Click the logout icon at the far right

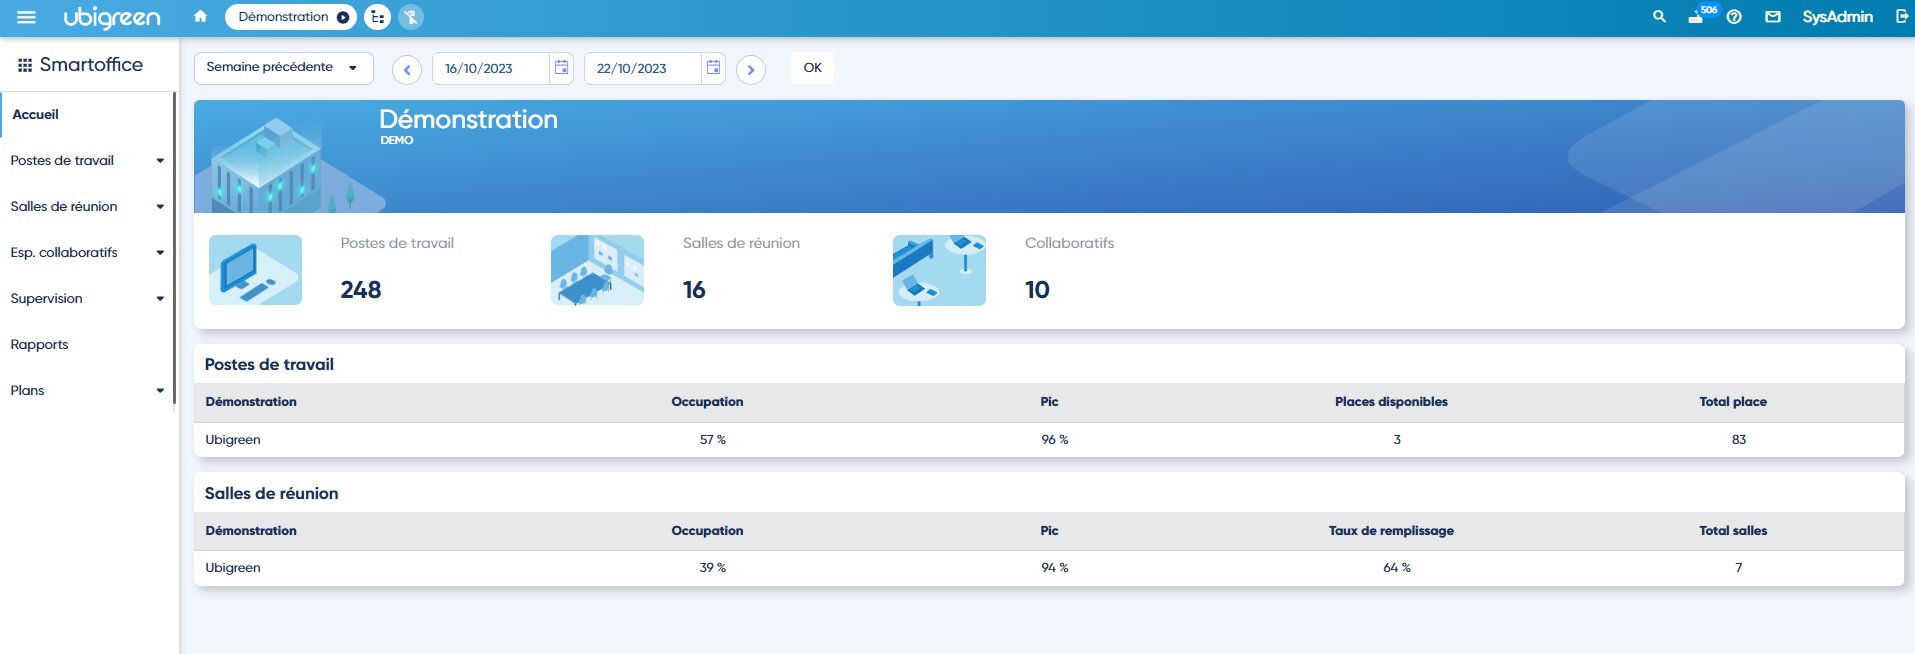[x=1901, y=16]
